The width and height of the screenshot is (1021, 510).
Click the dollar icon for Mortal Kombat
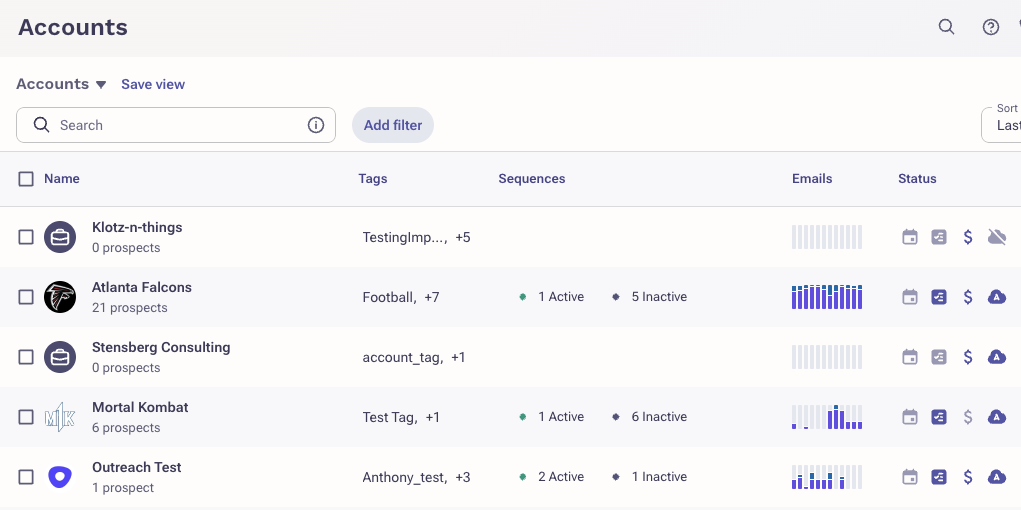(968, 417)
